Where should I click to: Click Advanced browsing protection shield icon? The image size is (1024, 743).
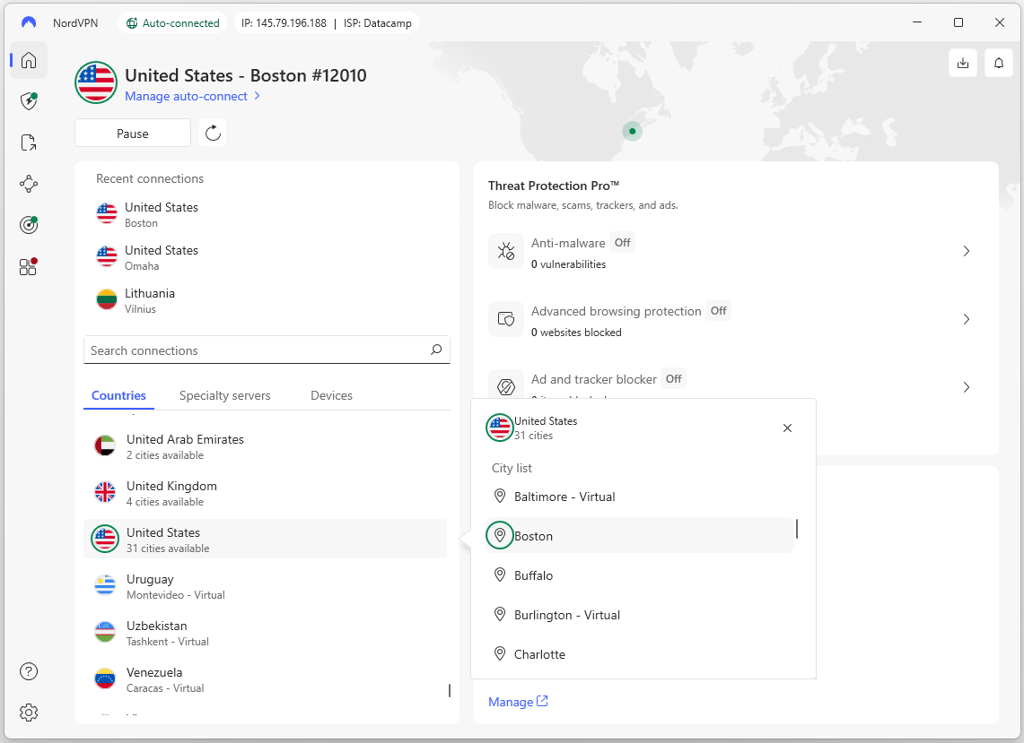coord(506,319)
